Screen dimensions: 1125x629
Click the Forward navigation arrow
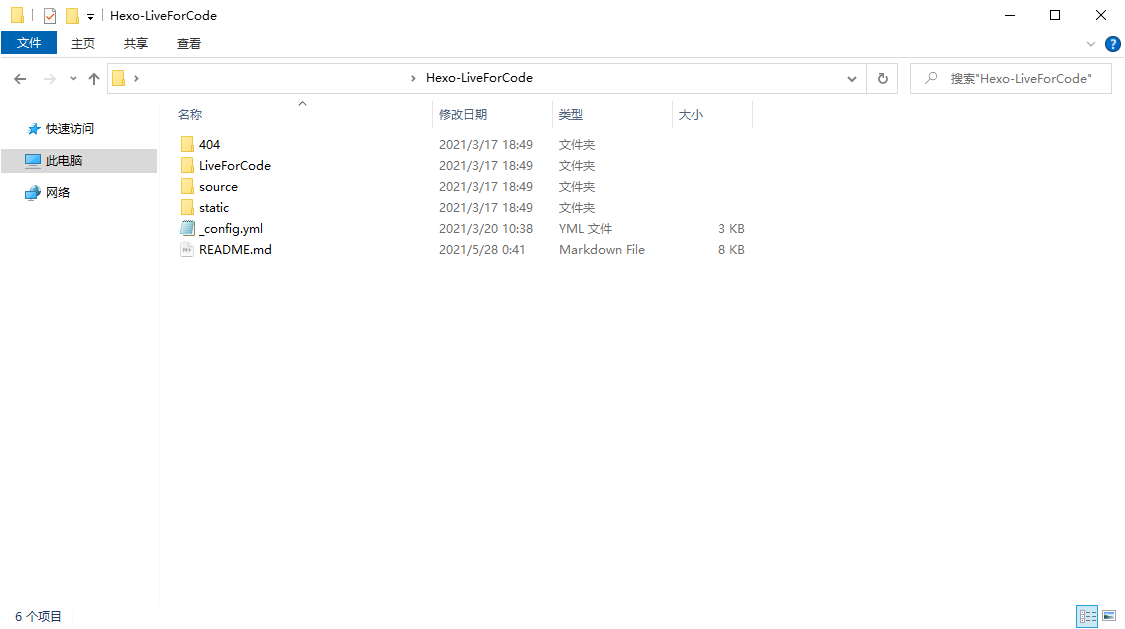pos(50,79)
